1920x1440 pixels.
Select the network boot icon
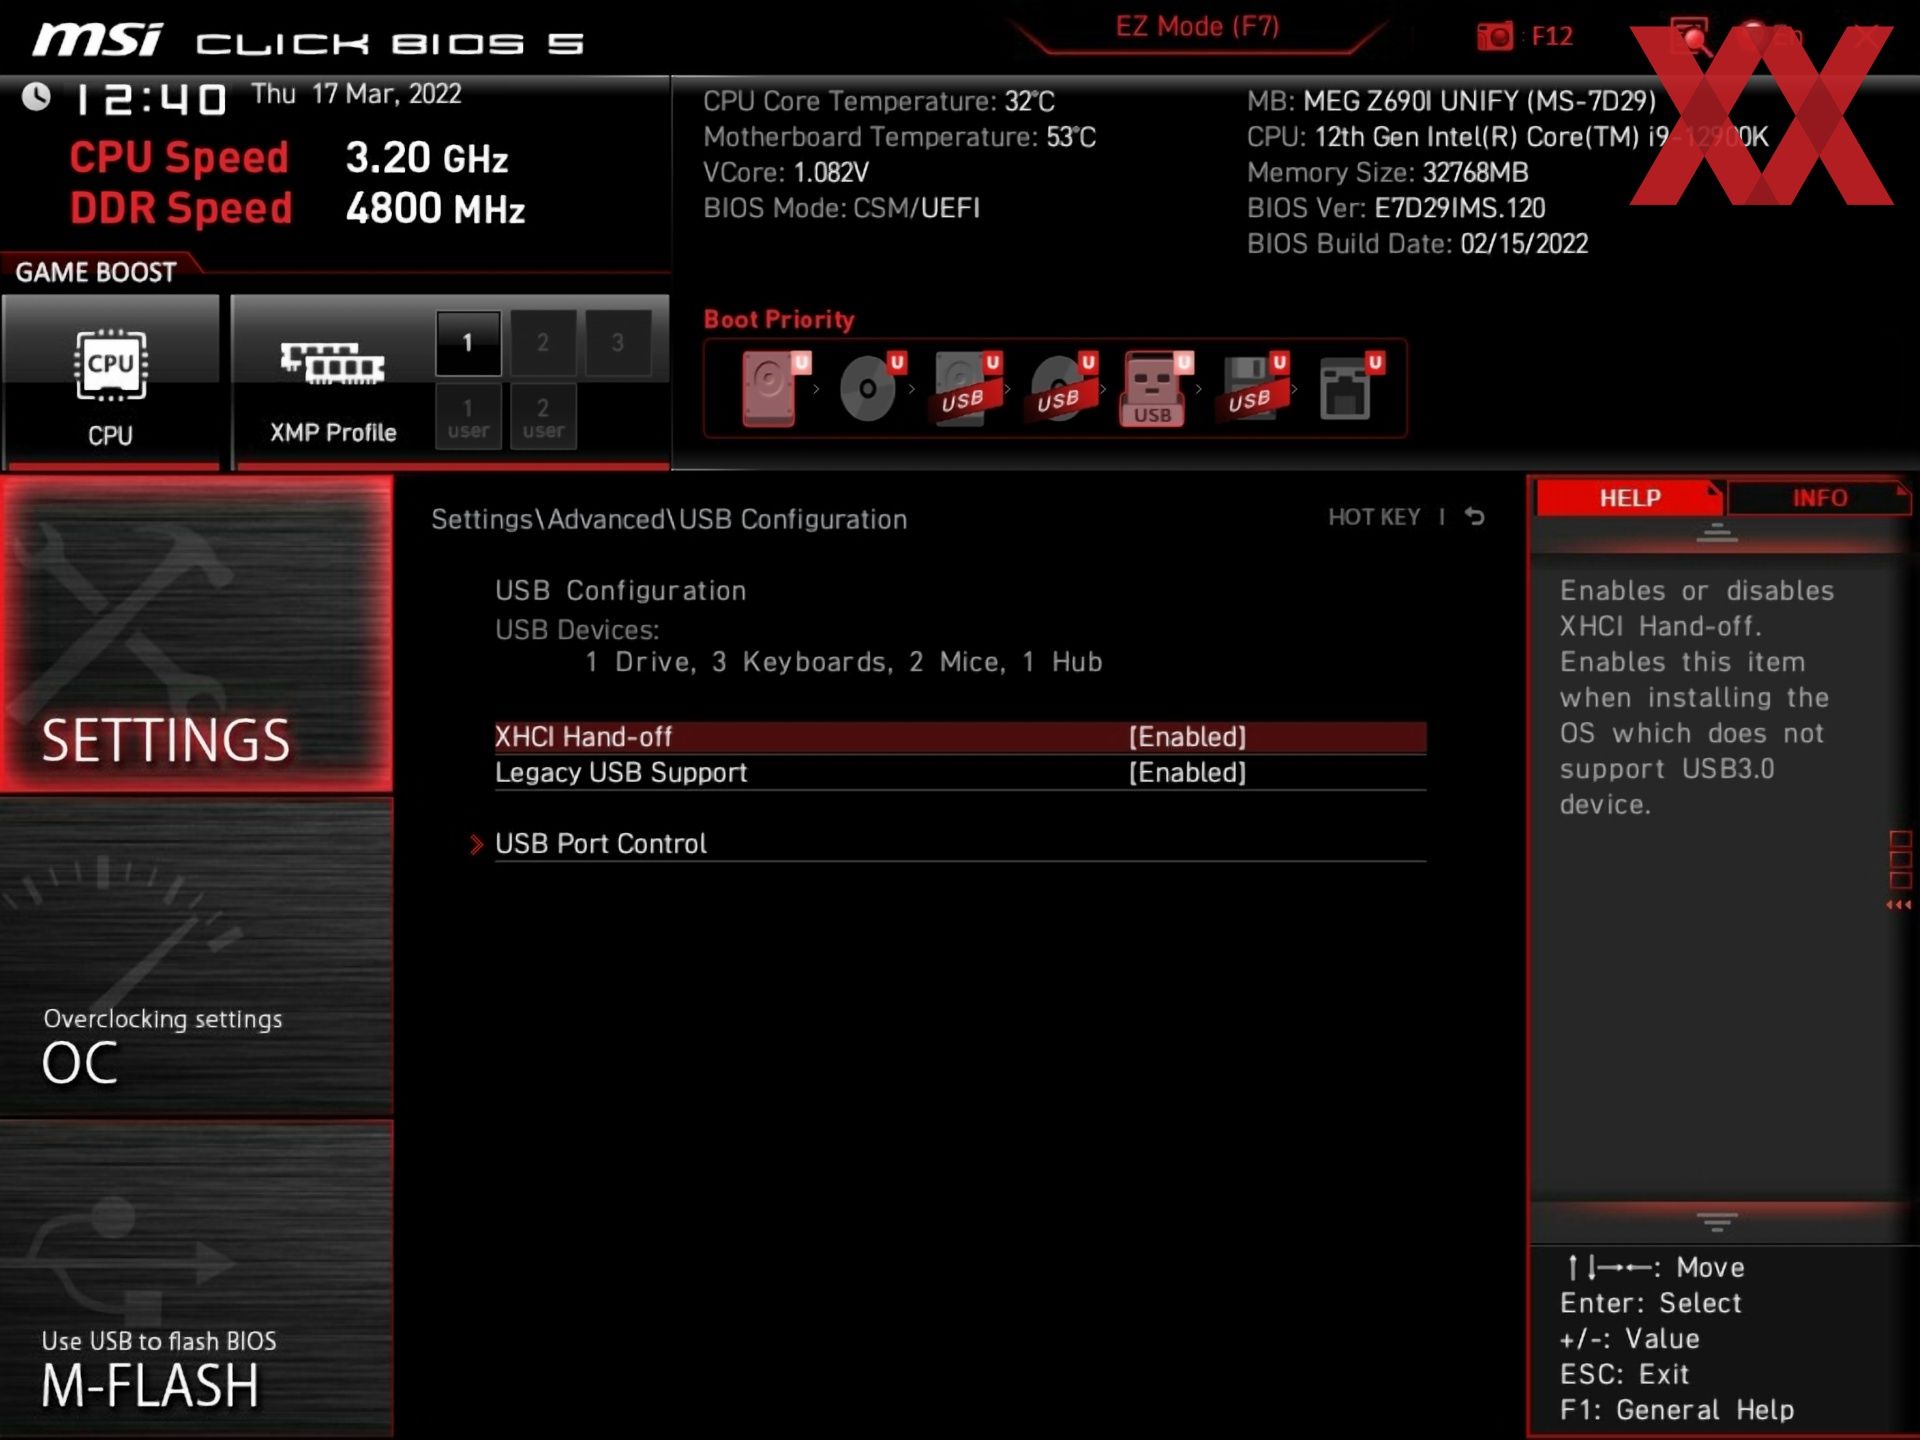[1350, 388]
